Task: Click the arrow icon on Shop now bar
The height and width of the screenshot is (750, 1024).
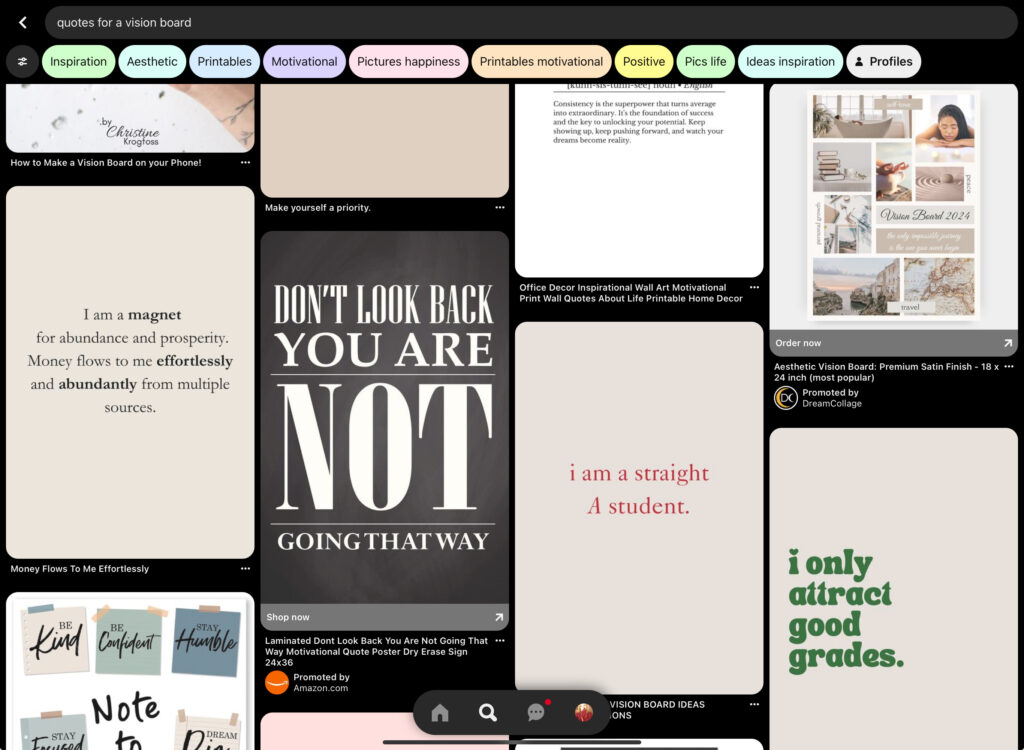Action: (x=499, y=617)
